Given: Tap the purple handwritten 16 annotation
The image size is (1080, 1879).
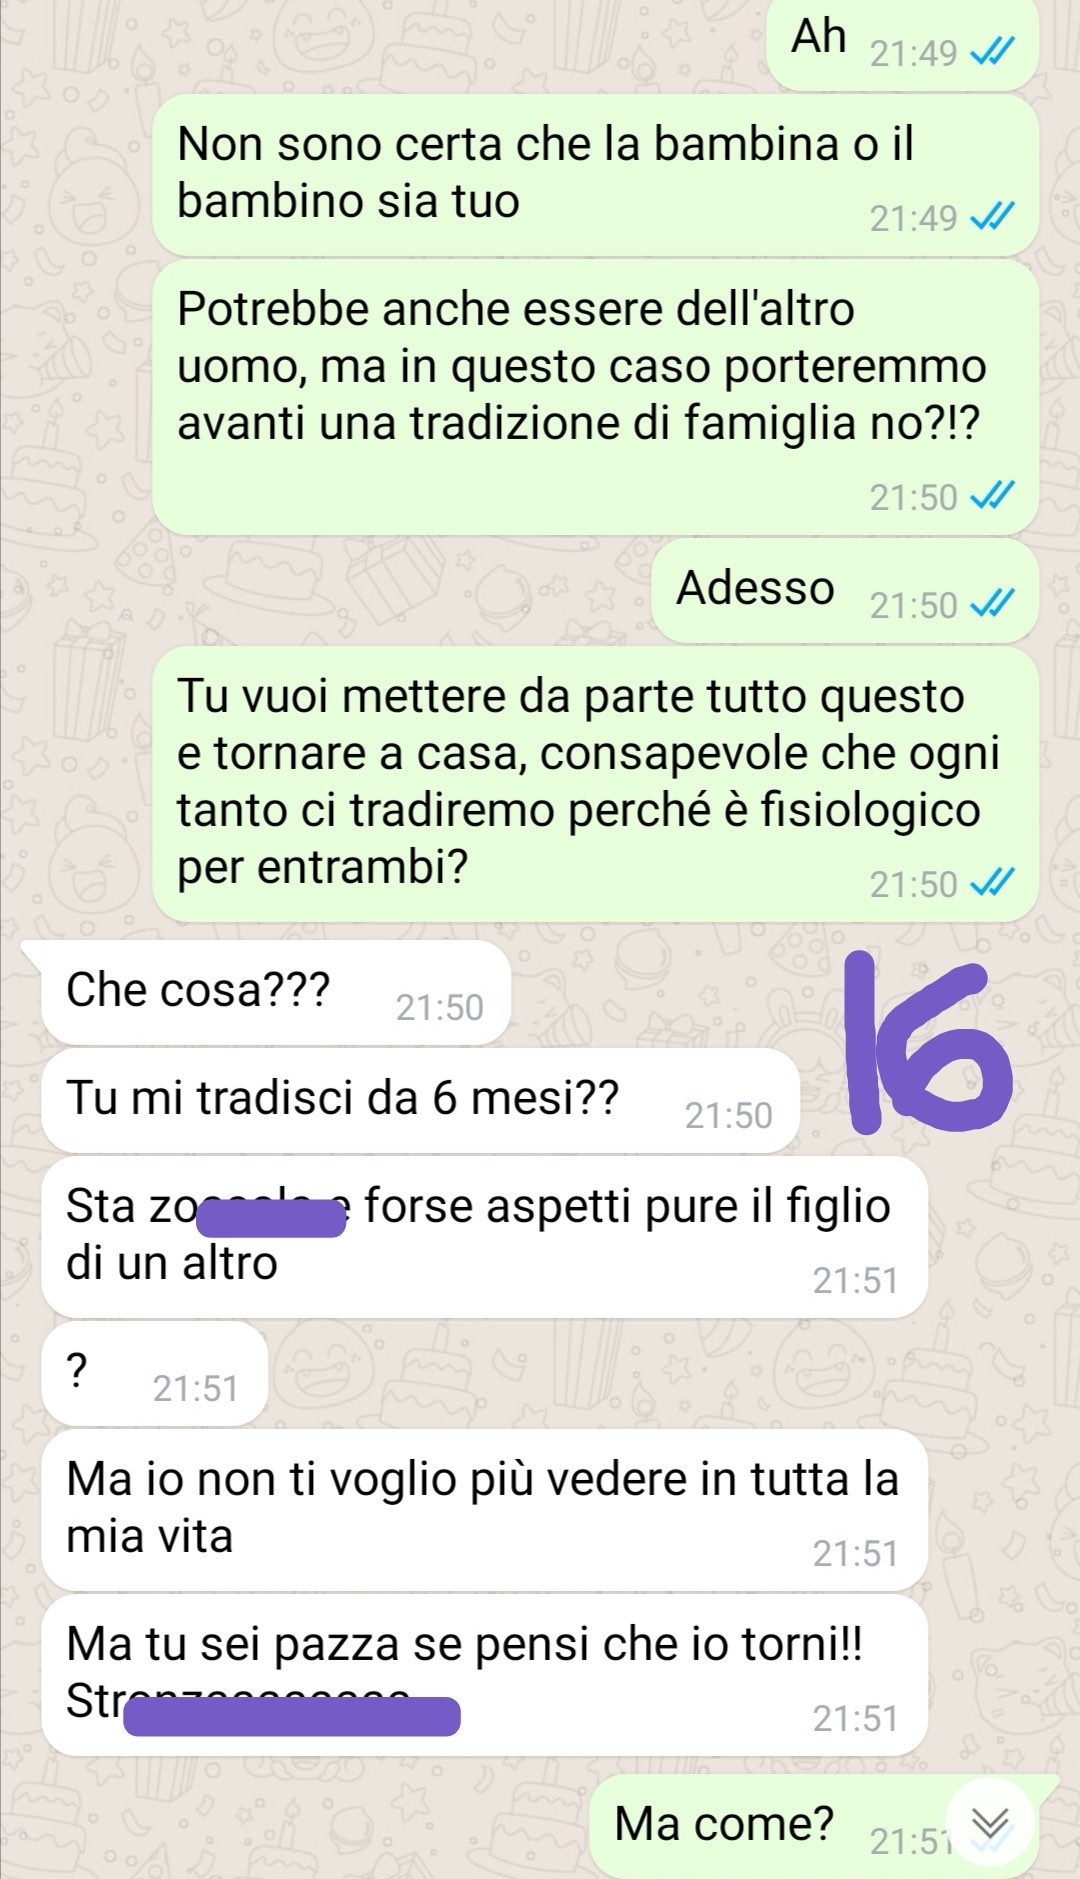Looking at the screenshot, I should point(928,1042).
